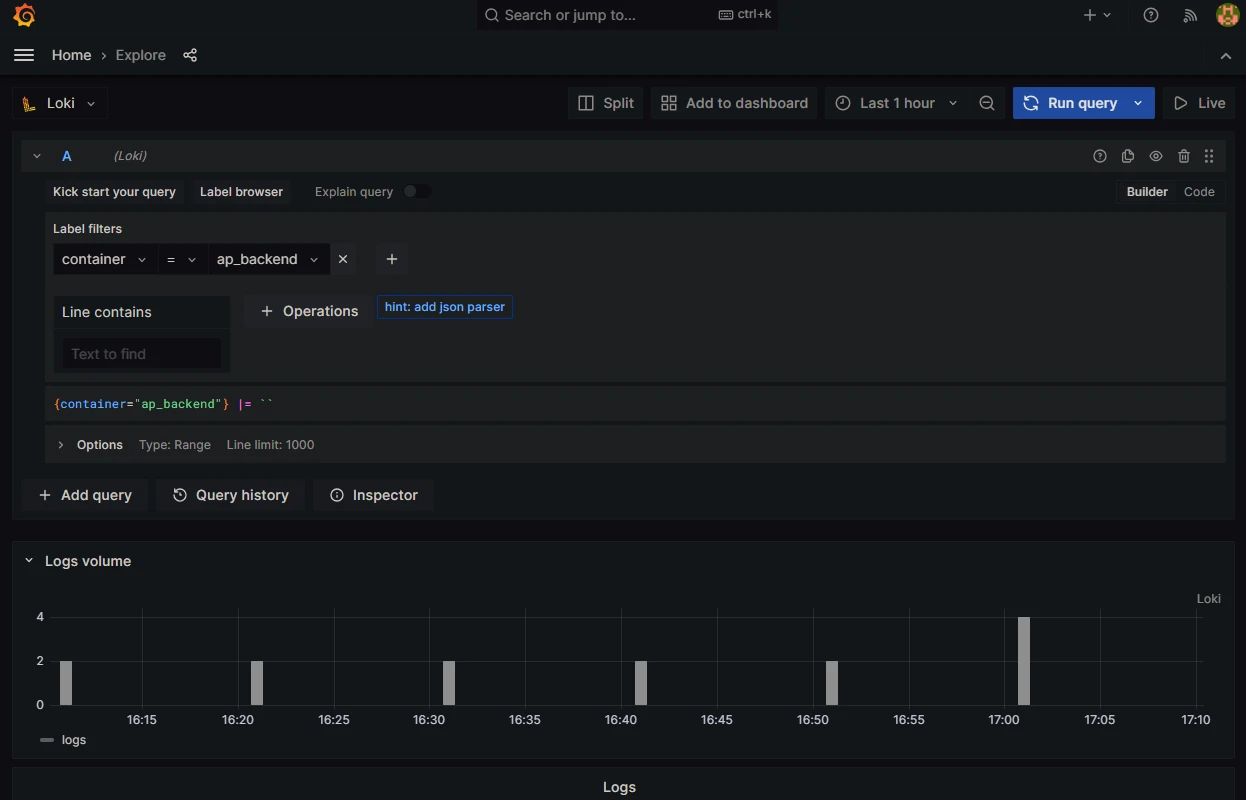Enable the Explain query switch
The height and width of the screenshot is (800, 1246).
[417, 191]
